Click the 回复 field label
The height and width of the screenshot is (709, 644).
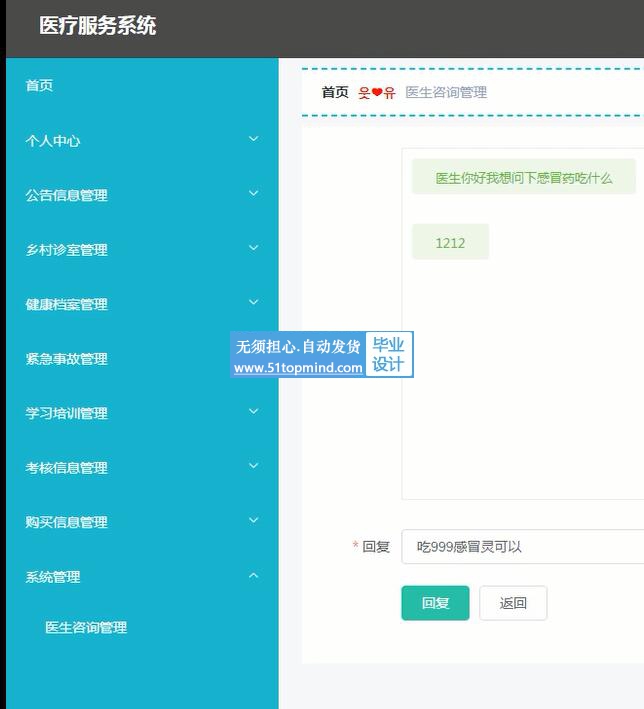[x=376, y=547]
